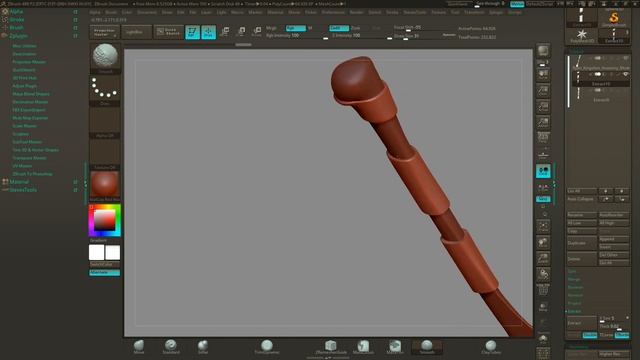640x360 pixels.
Task: Toggle Persp perspective view
Action: tap(543, 138)
